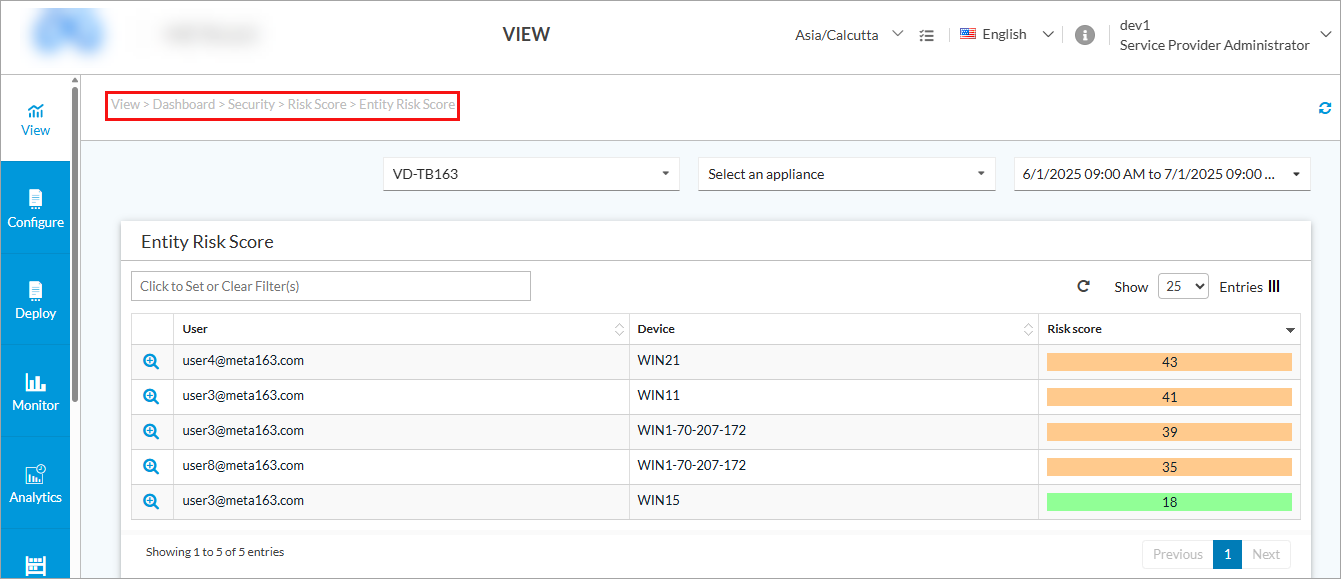Viewport: 1341px width, 579px height.
Task: Click the risk score bar showing 41
Action: coord(1169,397)
